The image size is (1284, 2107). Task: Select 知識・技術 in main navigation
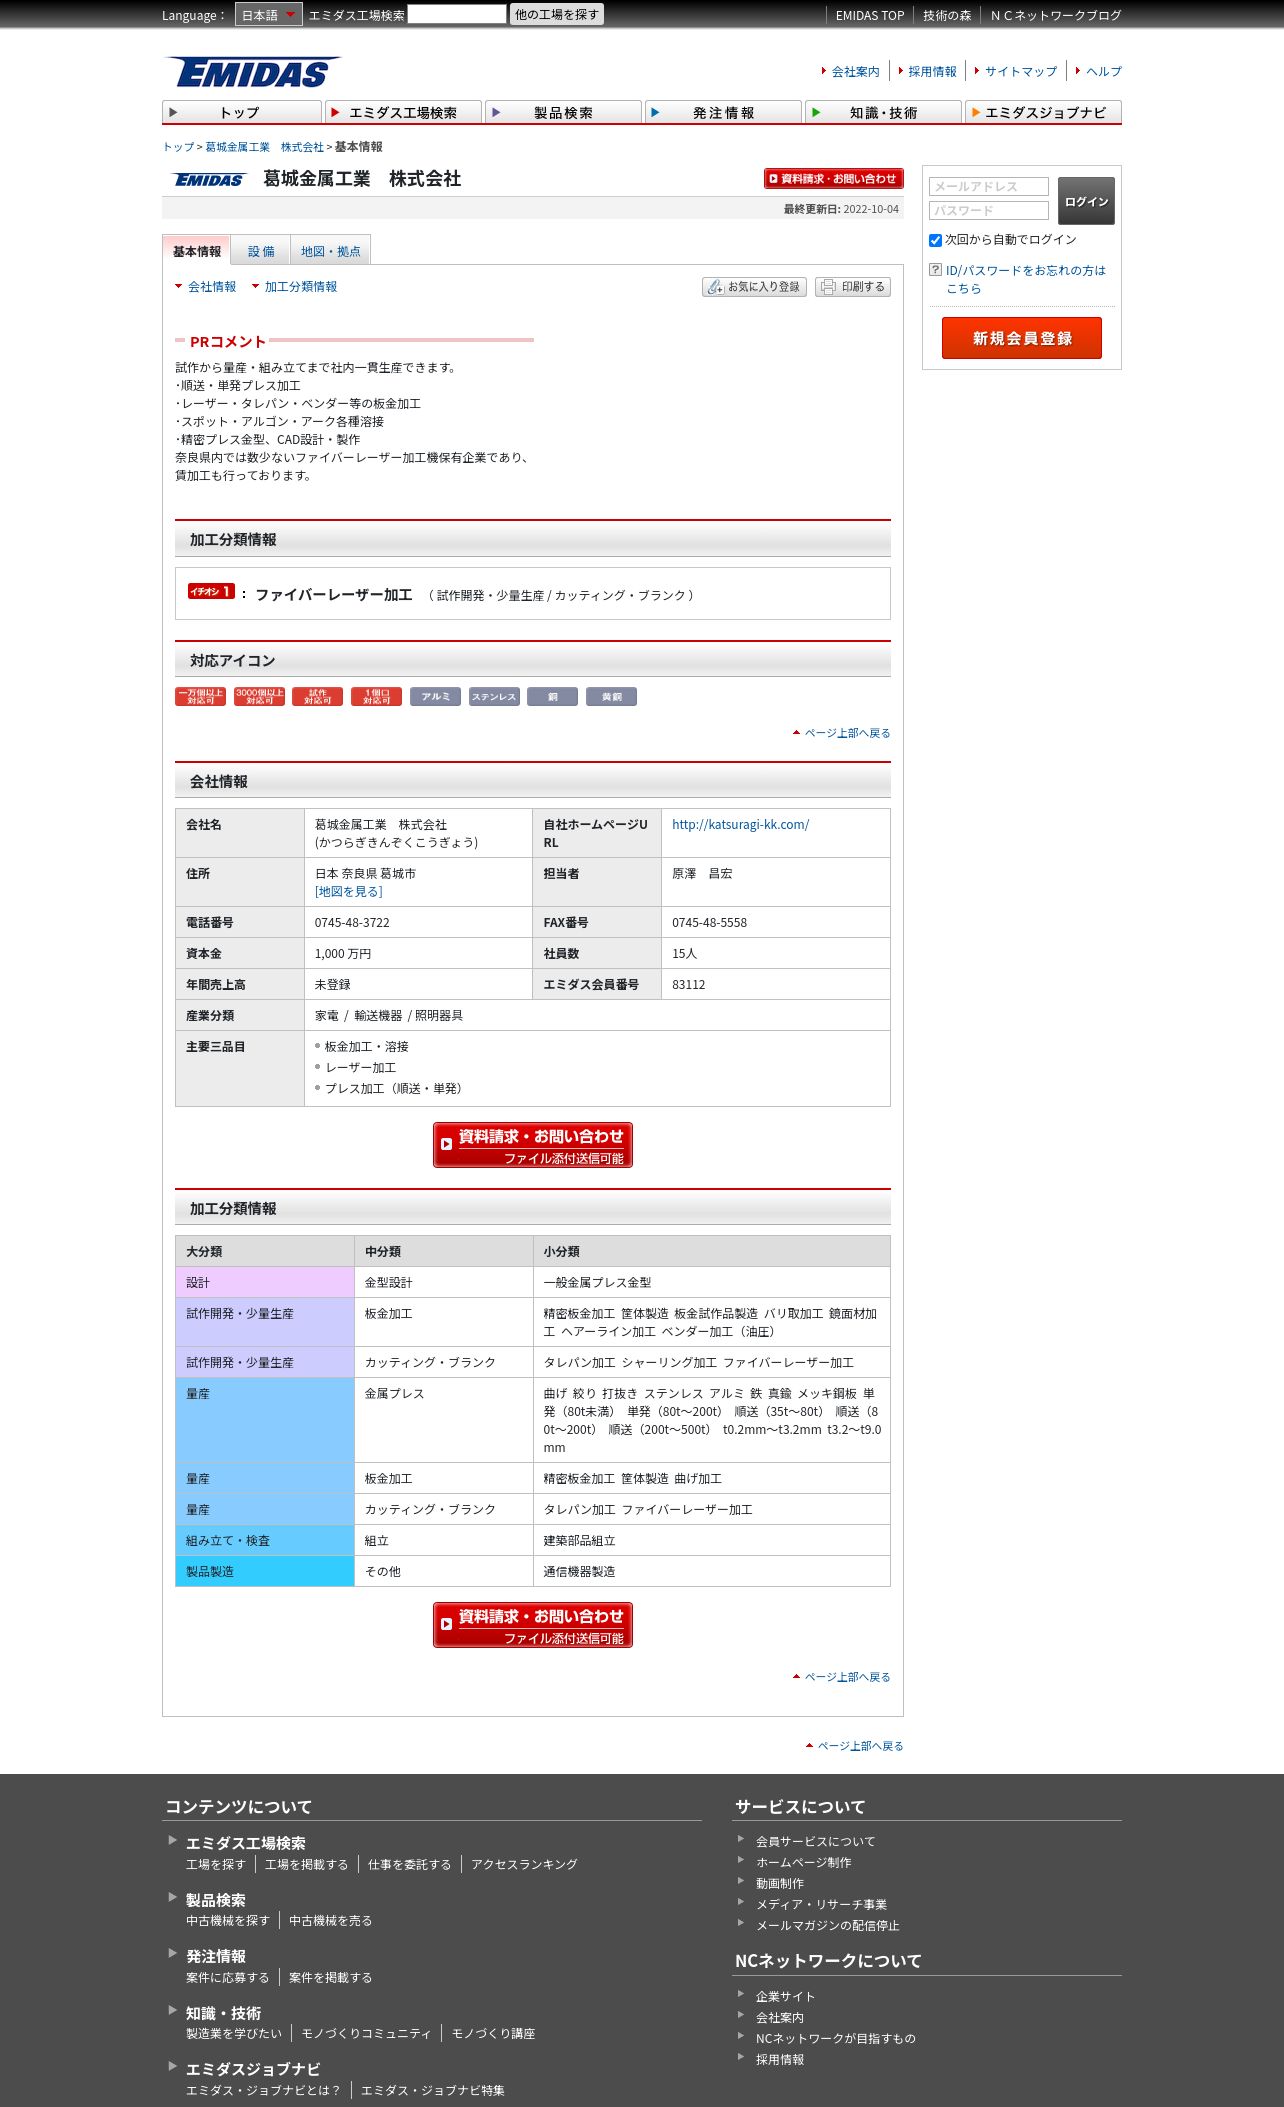pos(883,112)
